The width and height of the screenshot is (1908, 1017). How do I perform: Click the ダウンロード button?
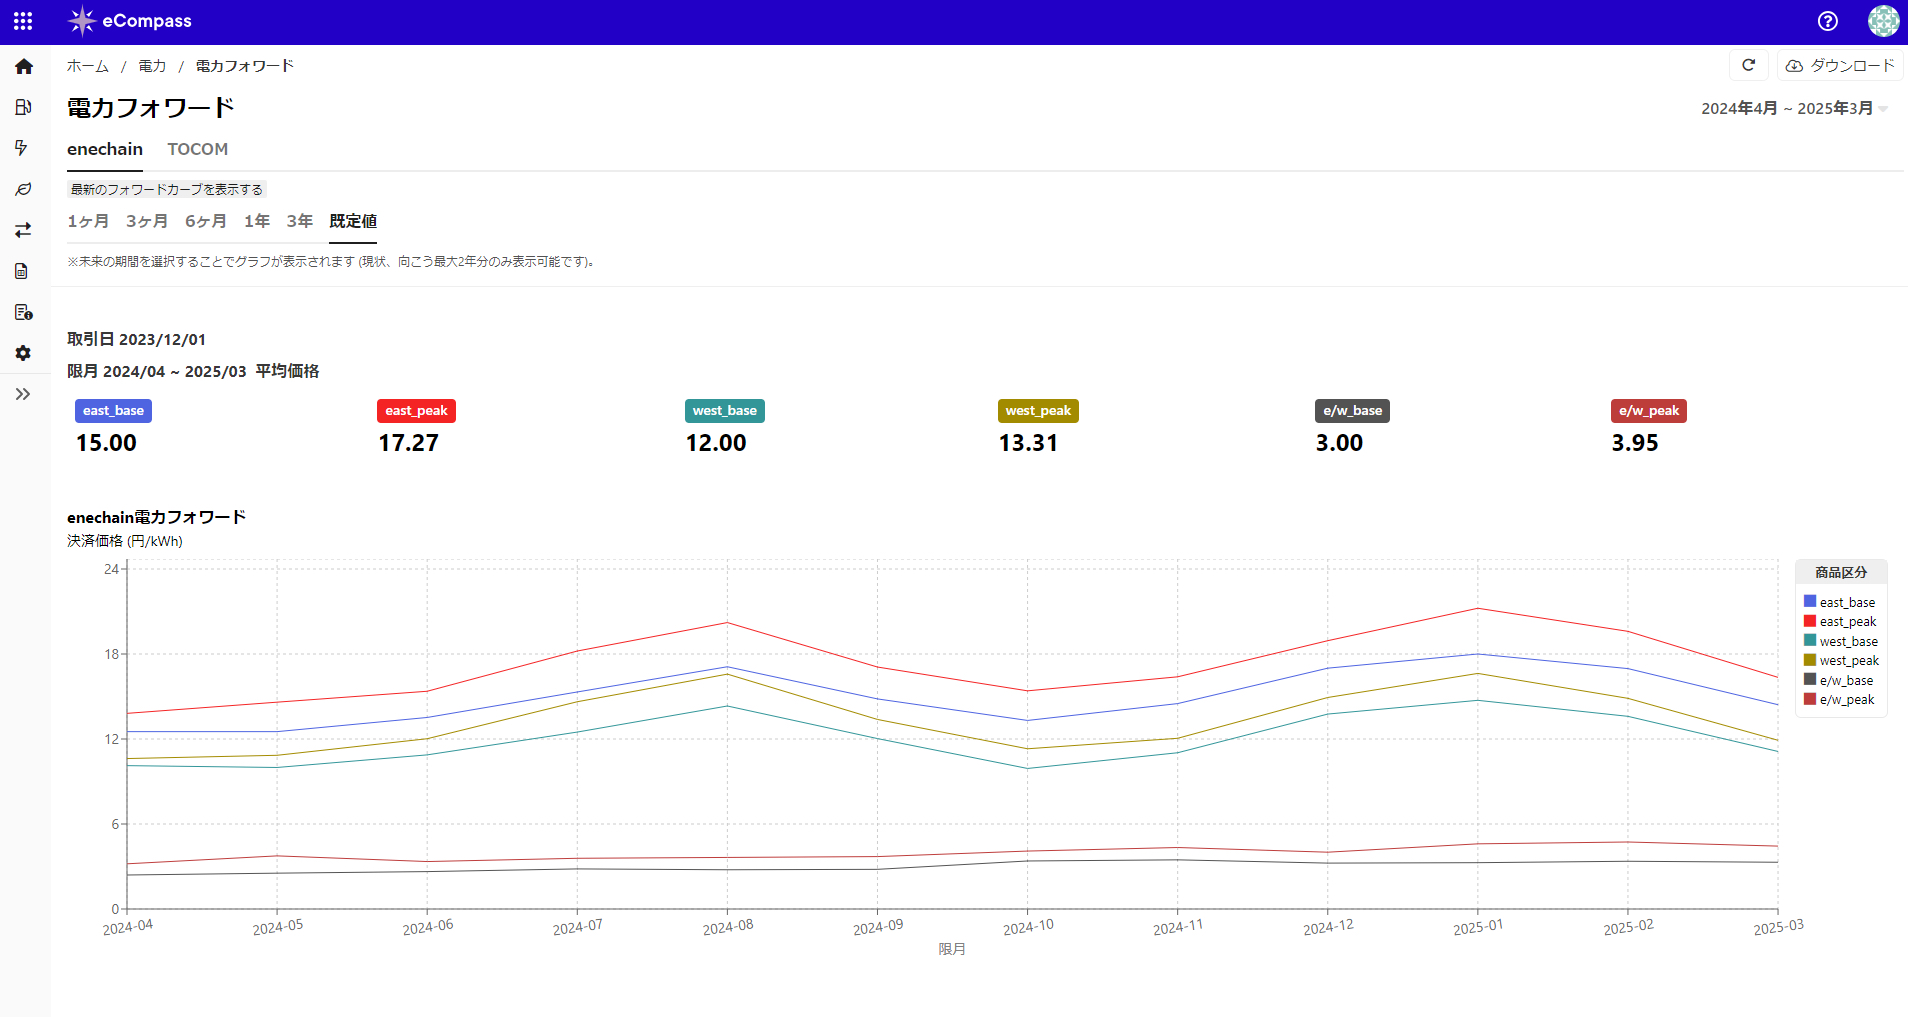click(x=1838, y=65)
